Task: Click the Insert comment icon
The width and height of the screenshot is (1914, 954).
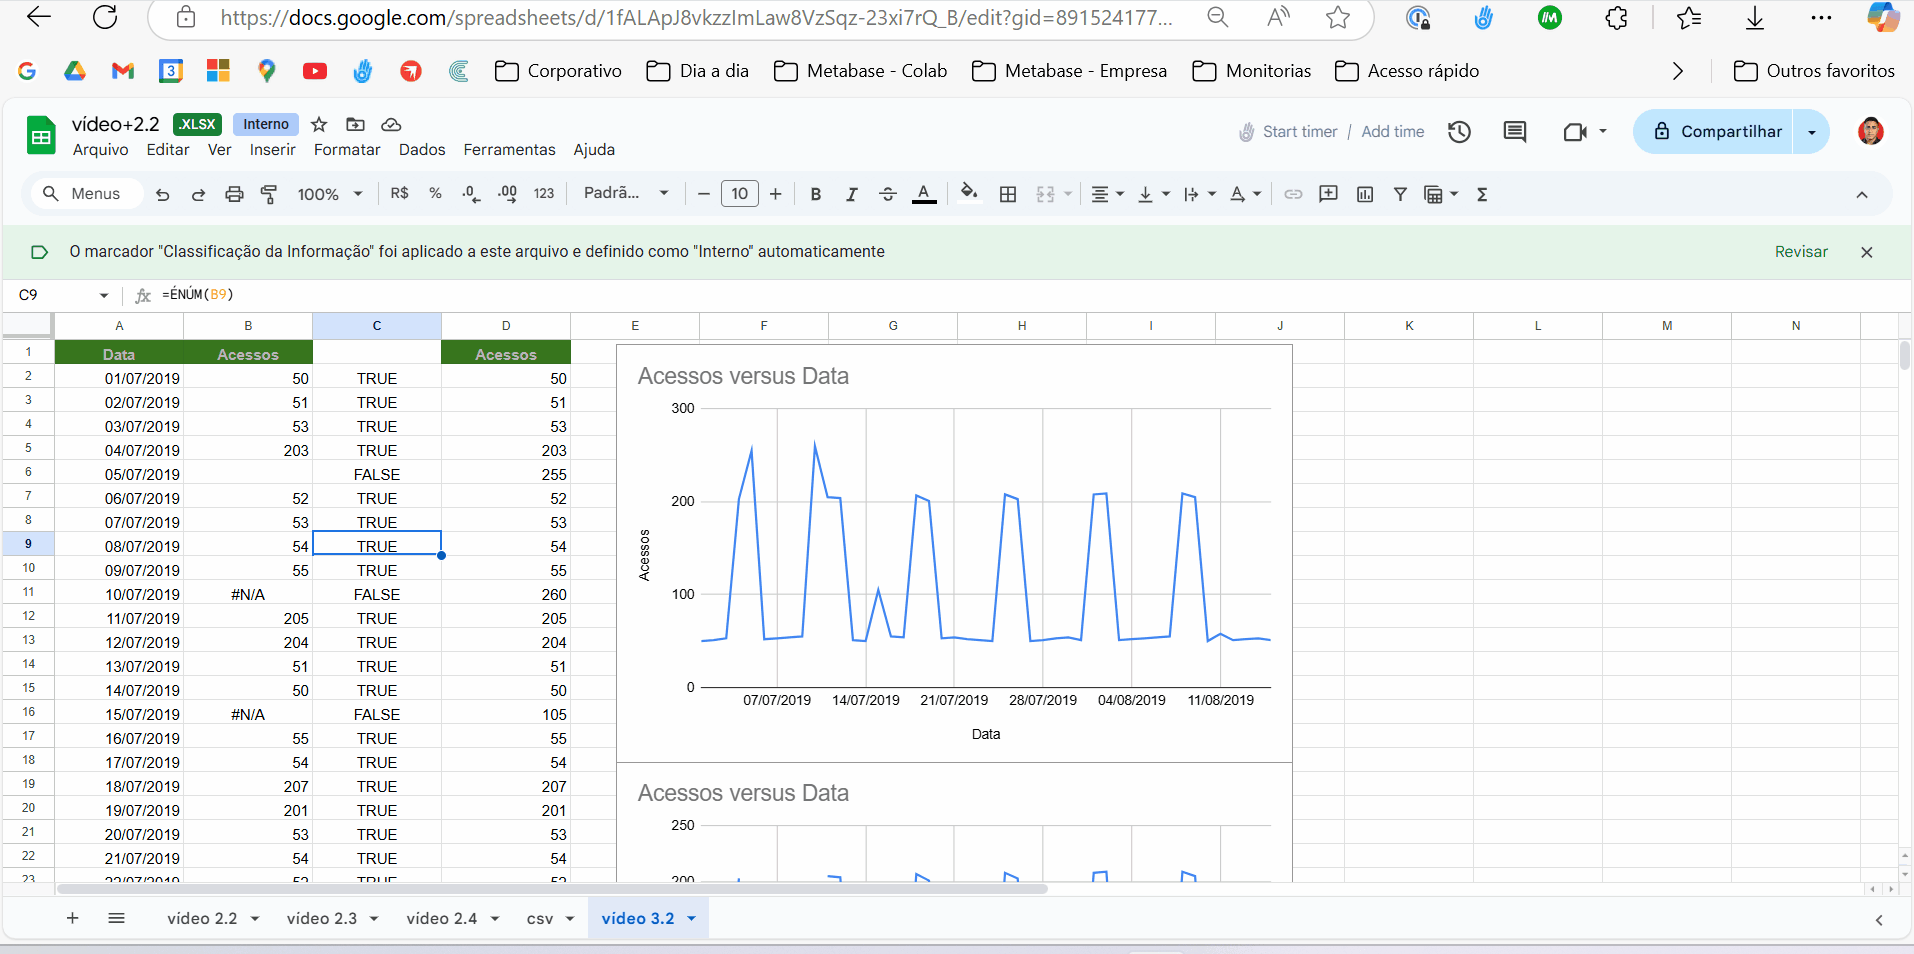Action: point(1328,194)
